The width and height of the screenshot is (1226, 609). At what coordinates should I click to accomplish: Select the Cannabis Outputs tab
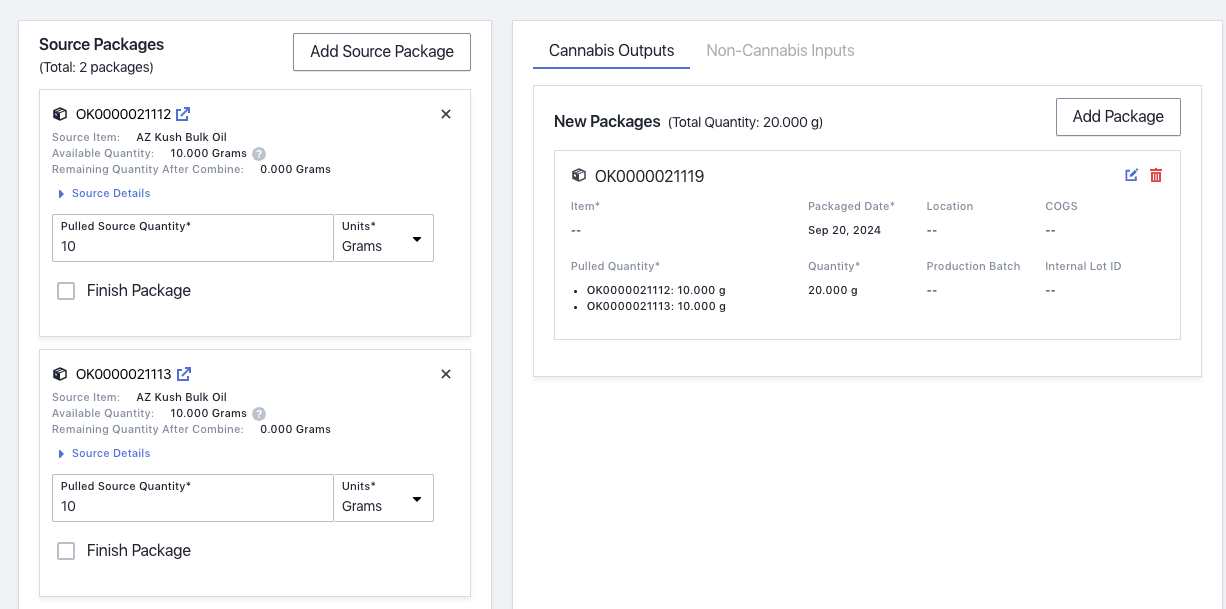[611, 50]
